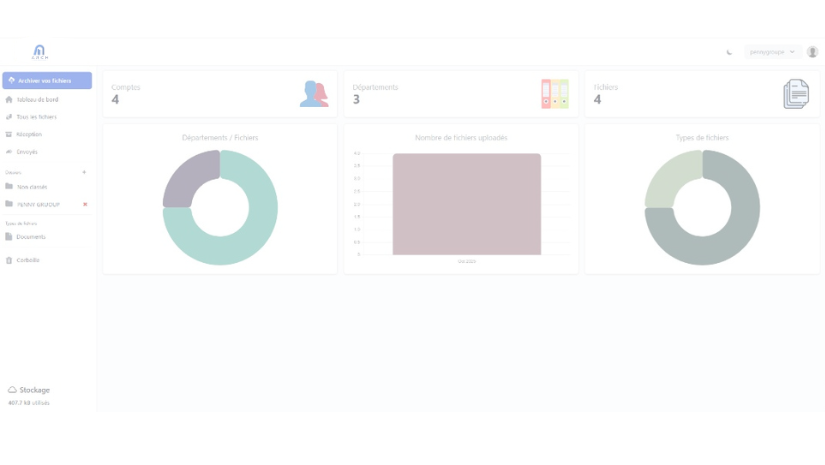Open the 'Corbeille' trash section
The width and height of the screenshot is (825, 465).
[23, 260]
